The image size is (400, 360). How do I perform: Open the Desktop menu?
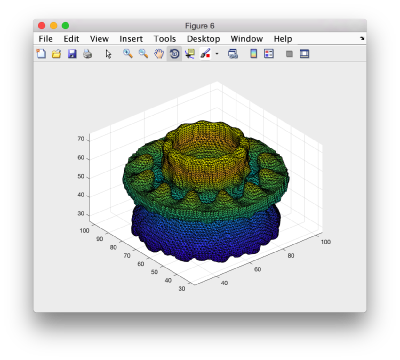(x=203, y=39)
